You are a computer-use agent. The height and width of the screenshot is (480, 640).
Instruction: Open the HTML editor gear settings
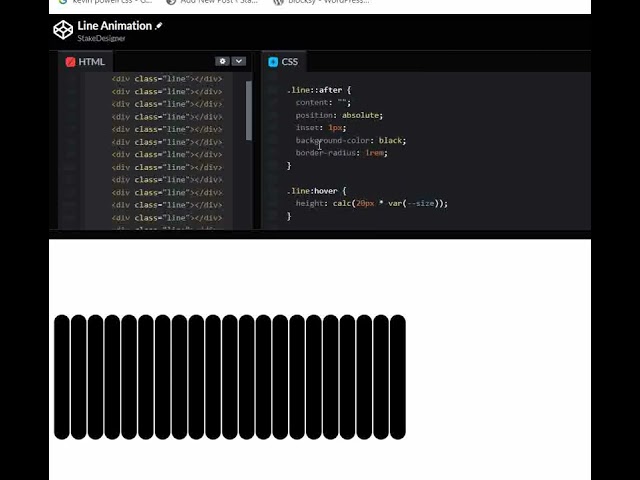pyautogui.click(x=222, y=61)
